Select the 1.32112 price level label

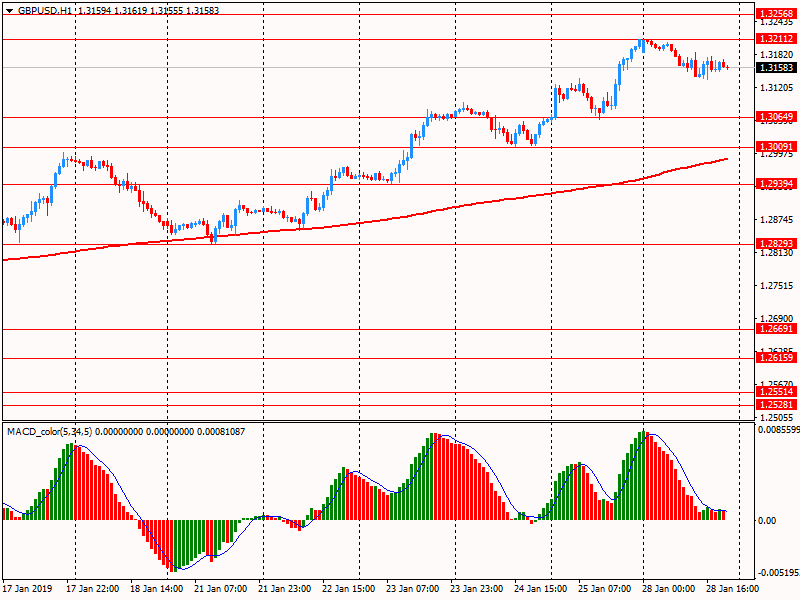point(776,38)
